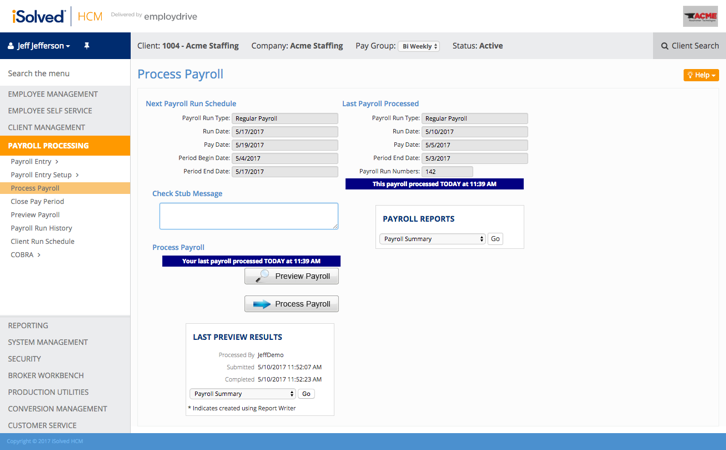Screen dimensions: 726x450
Task: Expand the Payroll Entry Setup submenu
Action: (44, 175)
